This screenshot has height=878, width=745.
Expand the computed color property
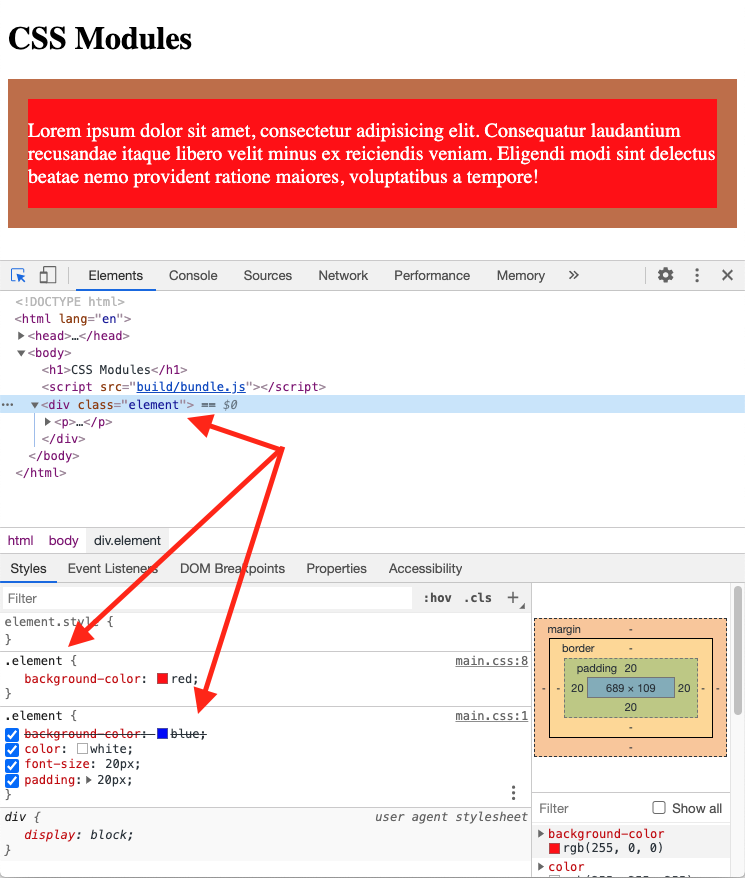[x=541, y=866]
